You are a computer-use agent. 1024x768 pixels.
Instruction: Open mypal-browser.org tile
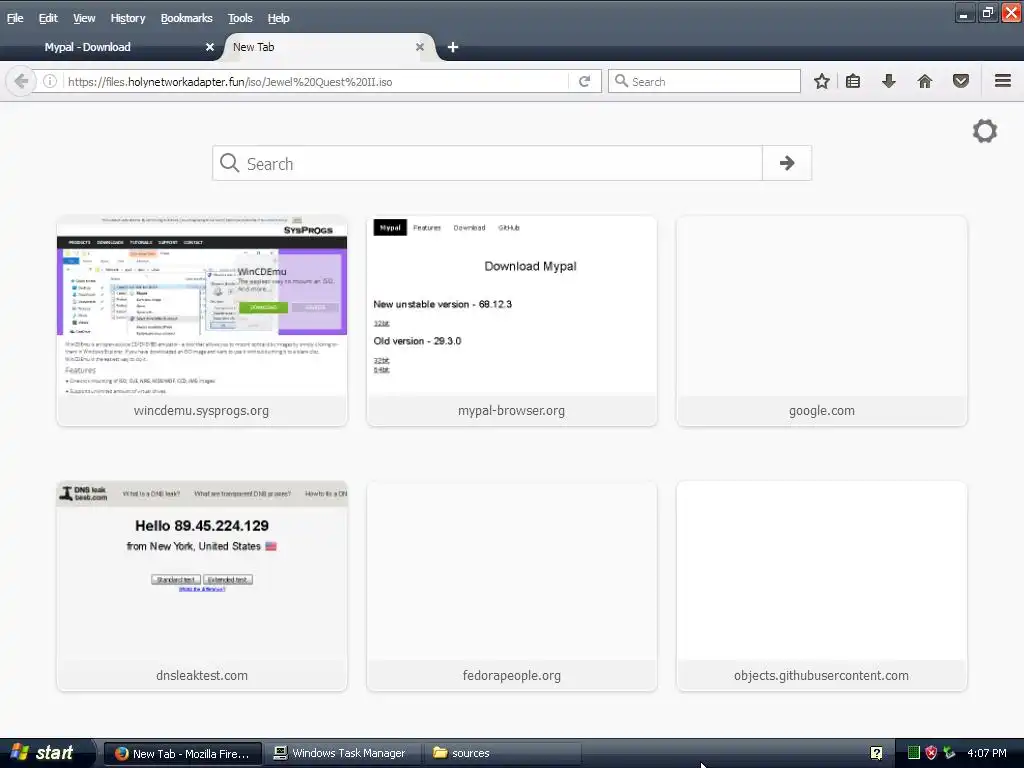(512, 321)
